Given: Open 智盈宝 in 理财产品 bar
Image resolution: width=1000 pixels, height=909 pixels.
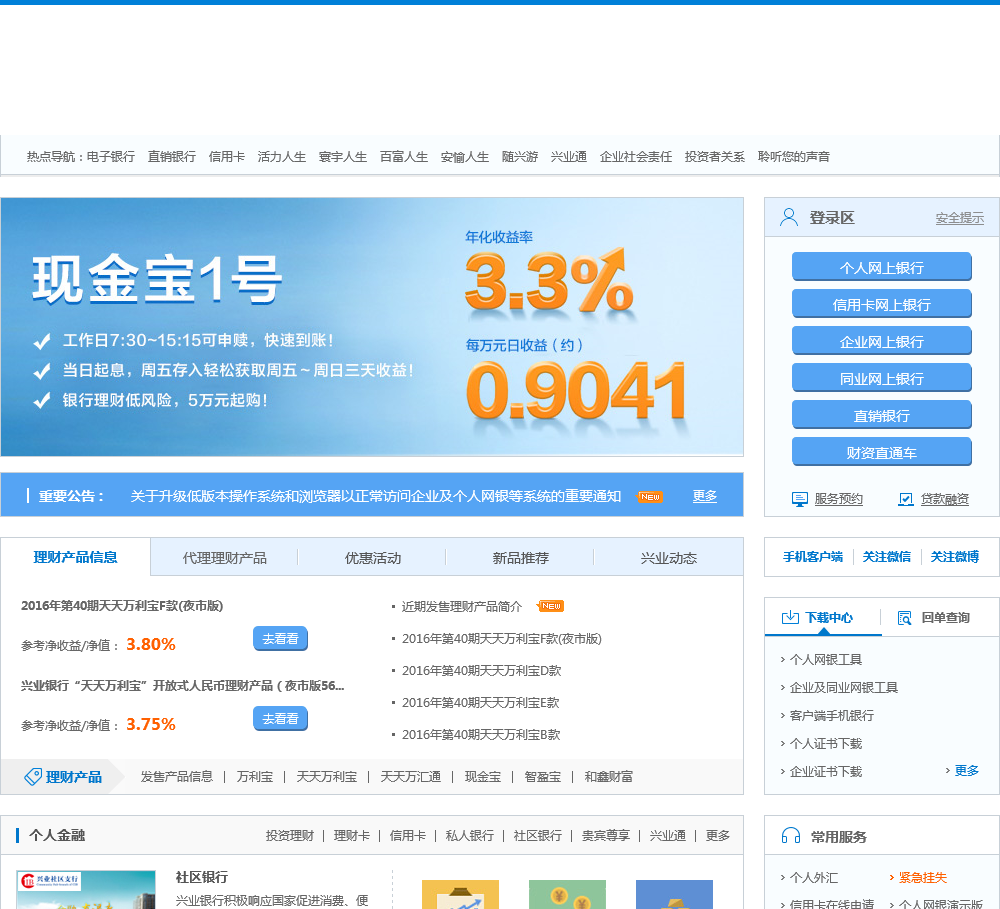Looking at the screenshot, I should 543,776.
